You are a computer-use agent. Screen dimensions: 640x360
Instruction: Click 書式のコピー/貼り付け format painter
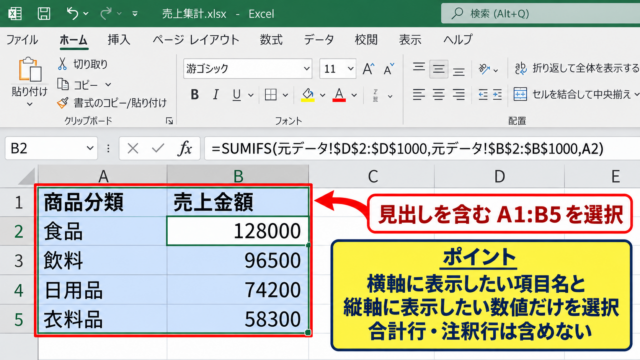tap(112, 103)
